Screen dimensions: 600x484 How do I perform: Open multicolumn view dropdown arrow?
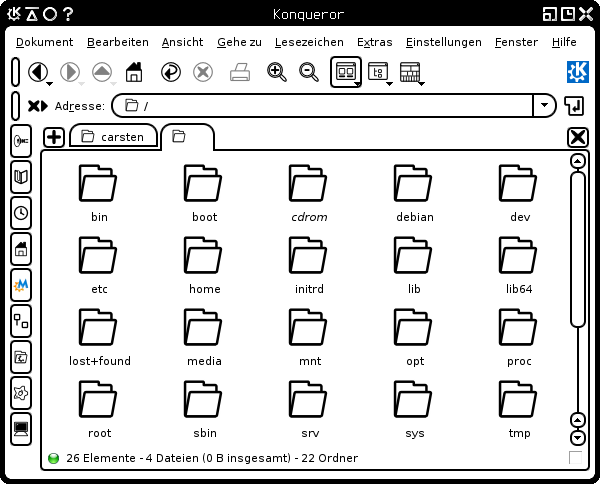tap(422, 83)
